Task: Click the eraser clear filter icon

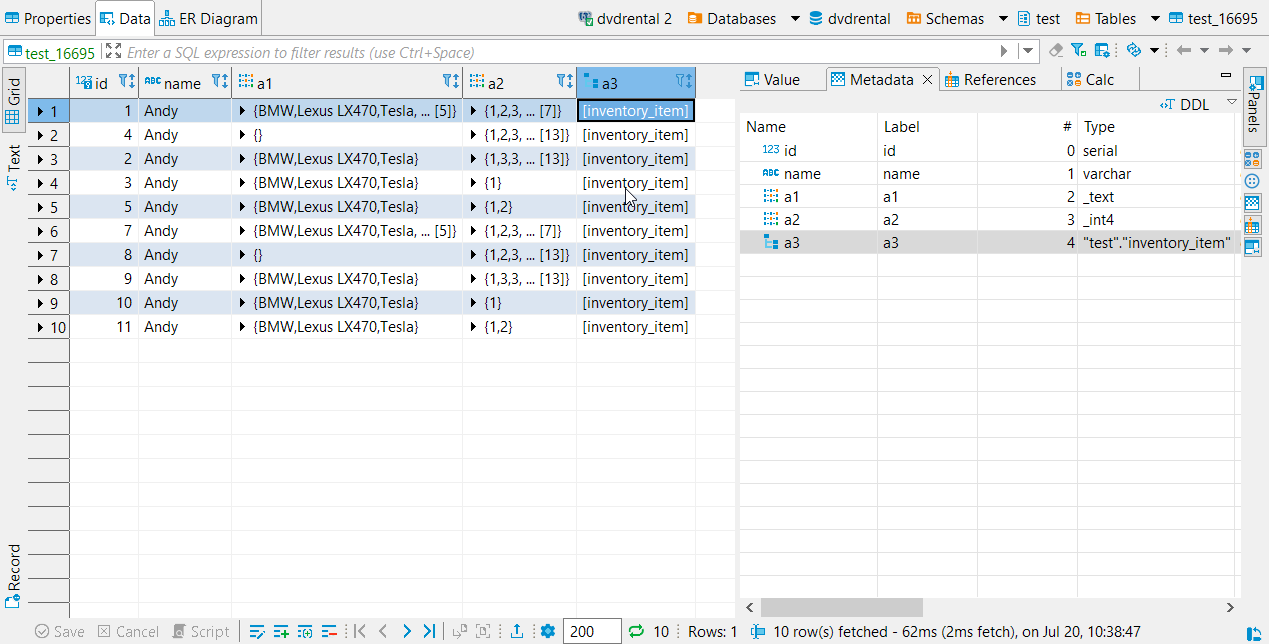Action: (1056, 50)
